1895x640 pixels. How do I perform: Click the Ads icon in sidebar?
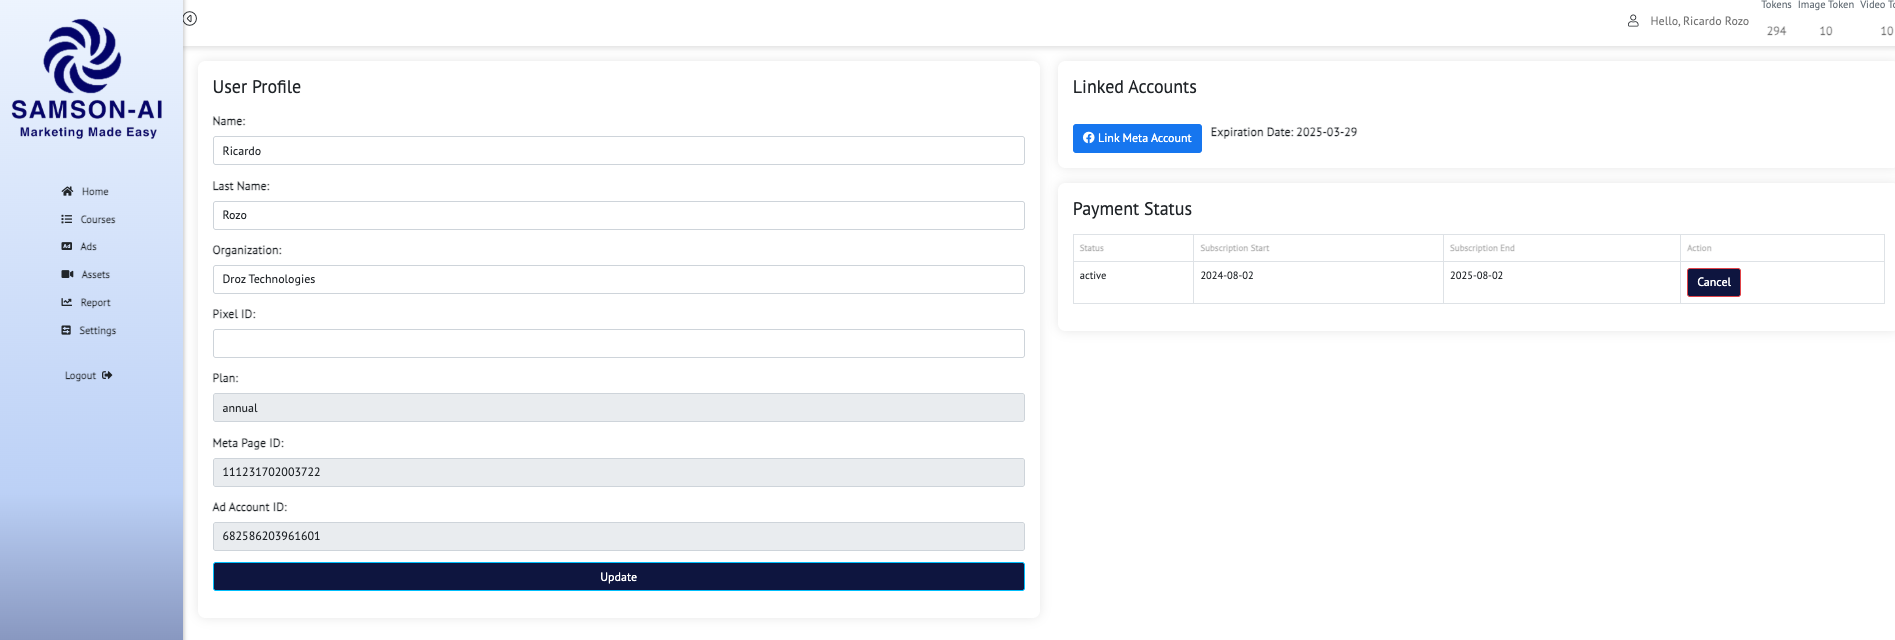[67, 246]
